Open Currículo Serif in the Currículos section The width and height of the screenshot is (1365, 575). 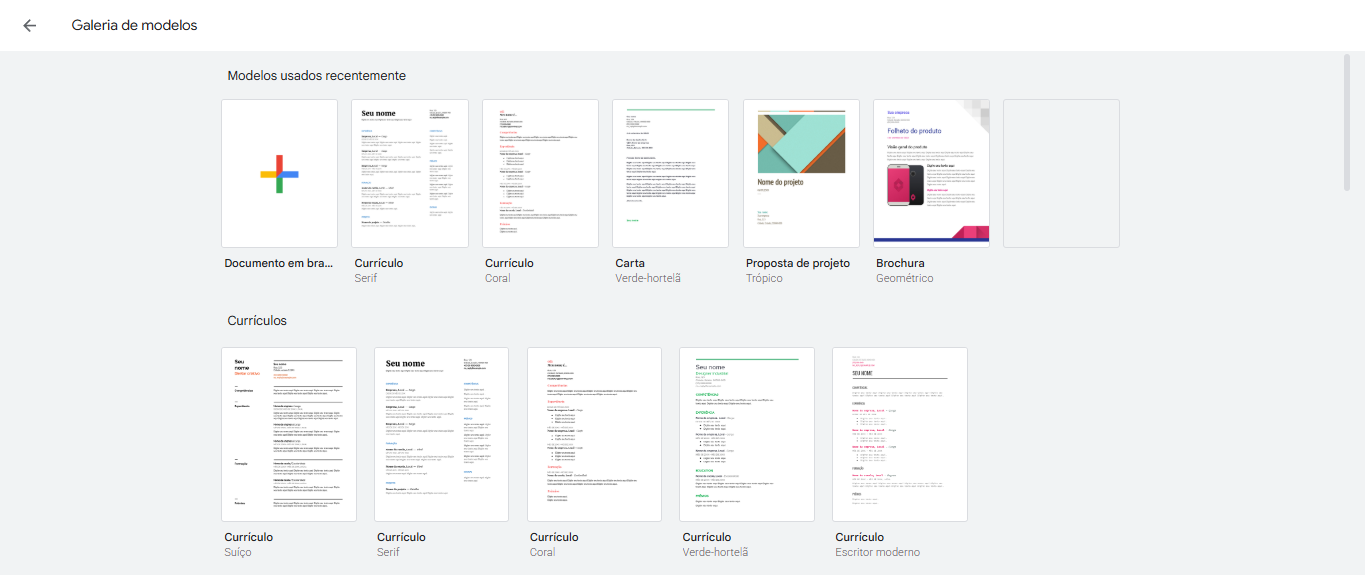tap(441, 434)
